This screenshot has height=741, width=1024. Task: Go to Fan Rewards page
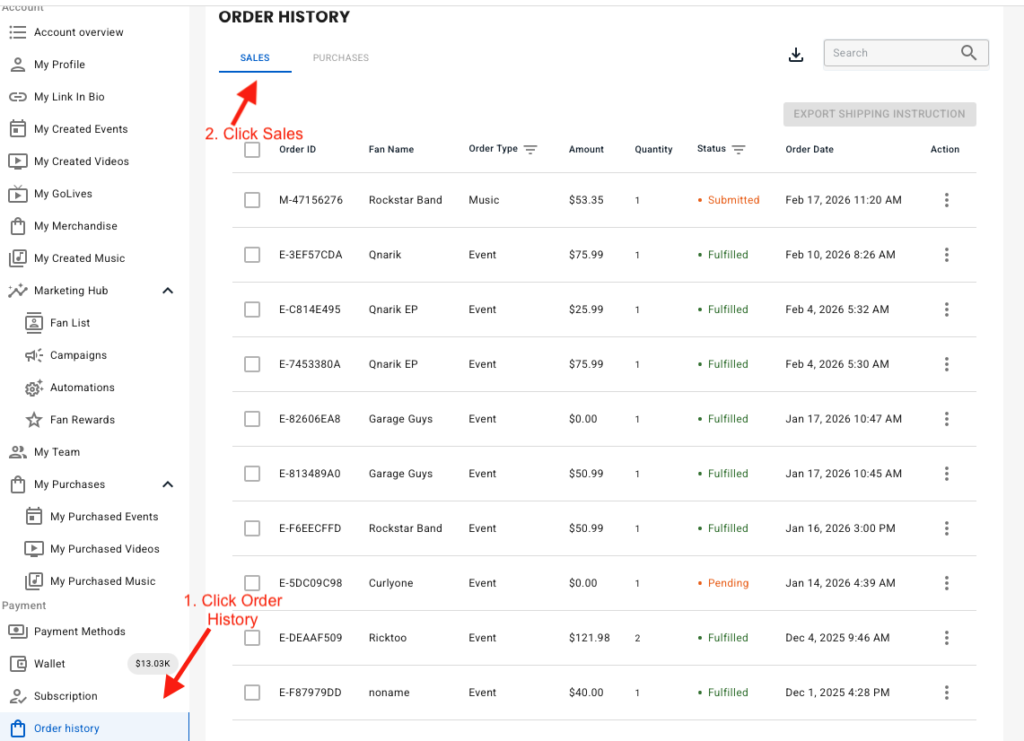point(82,420)
